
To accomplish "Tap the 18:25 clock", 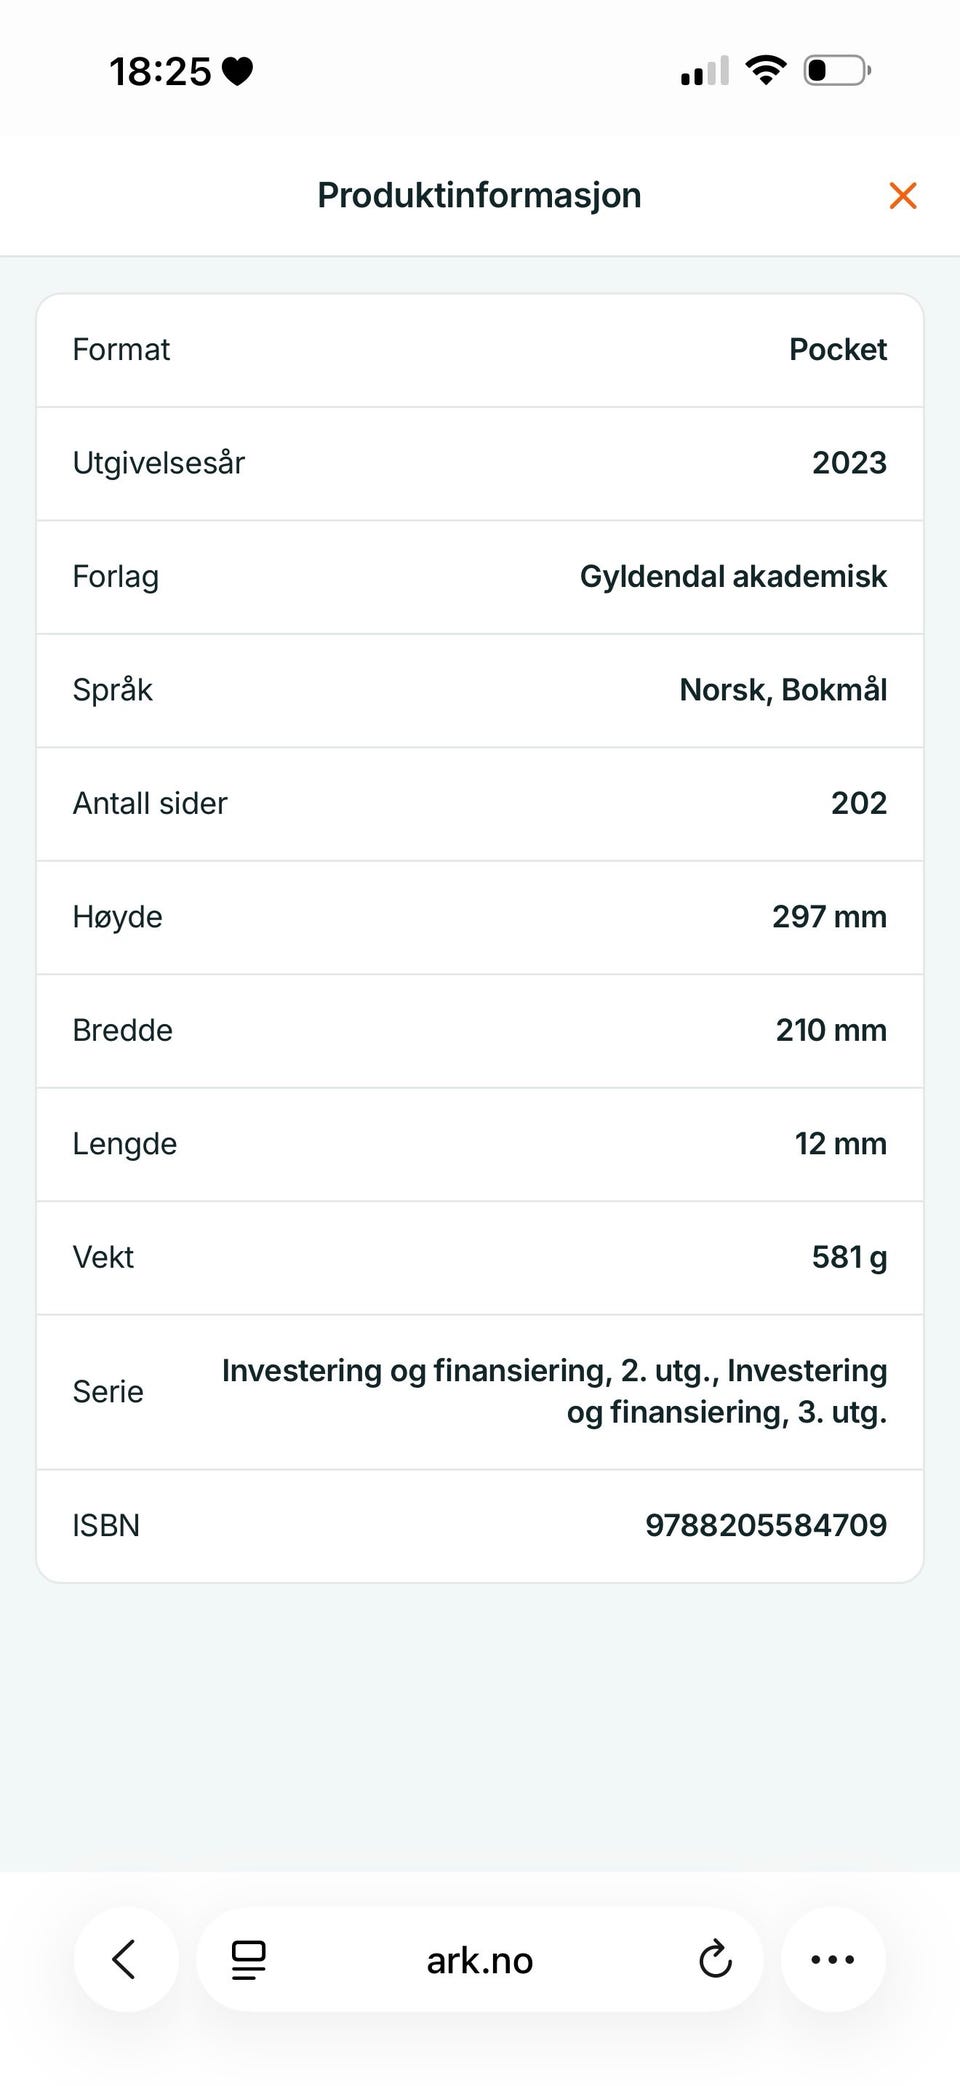I will 160,72.
